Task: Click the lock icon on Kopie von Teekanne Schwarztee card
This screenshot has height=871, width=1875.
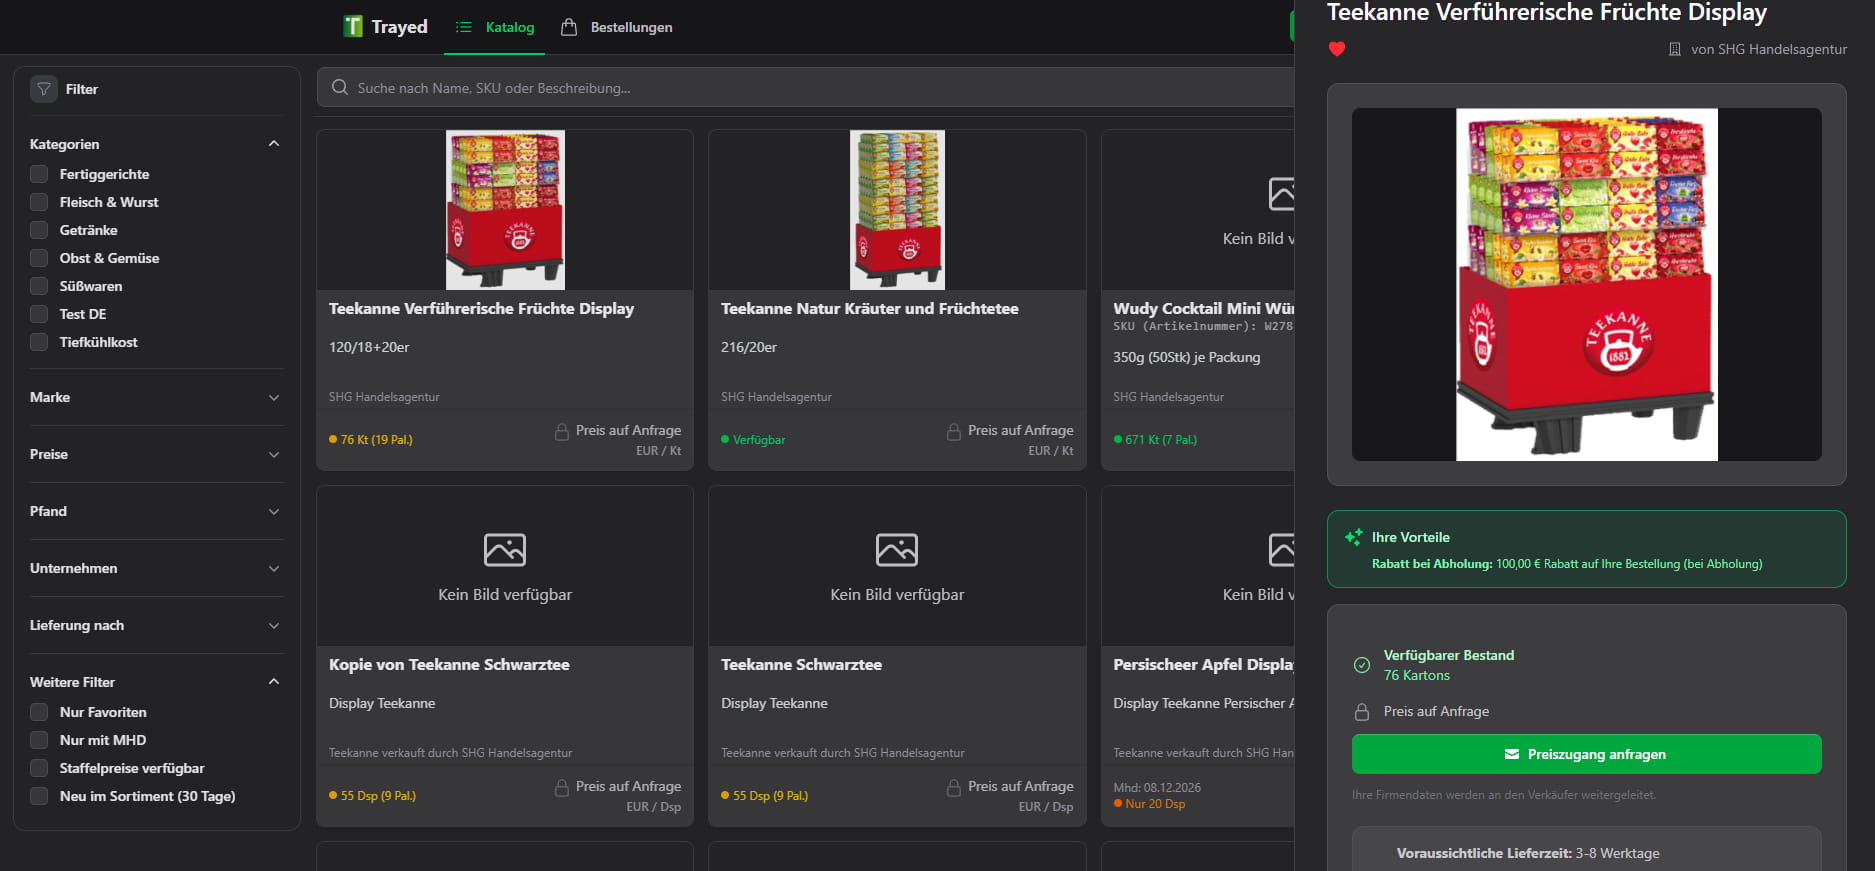Action: [x=562, y=787]
